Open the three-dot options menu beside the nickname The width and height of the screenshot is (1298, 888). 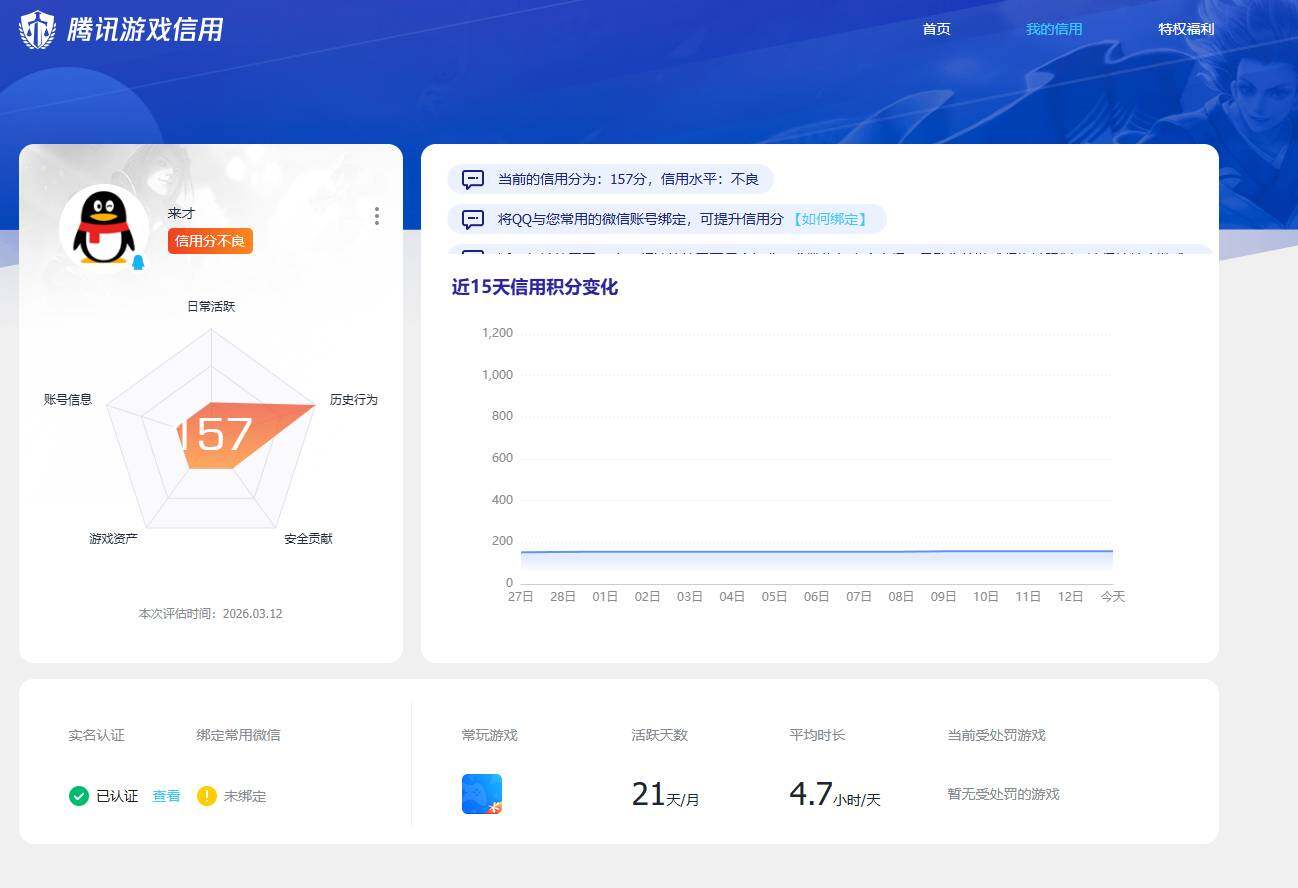coord(377,216)
